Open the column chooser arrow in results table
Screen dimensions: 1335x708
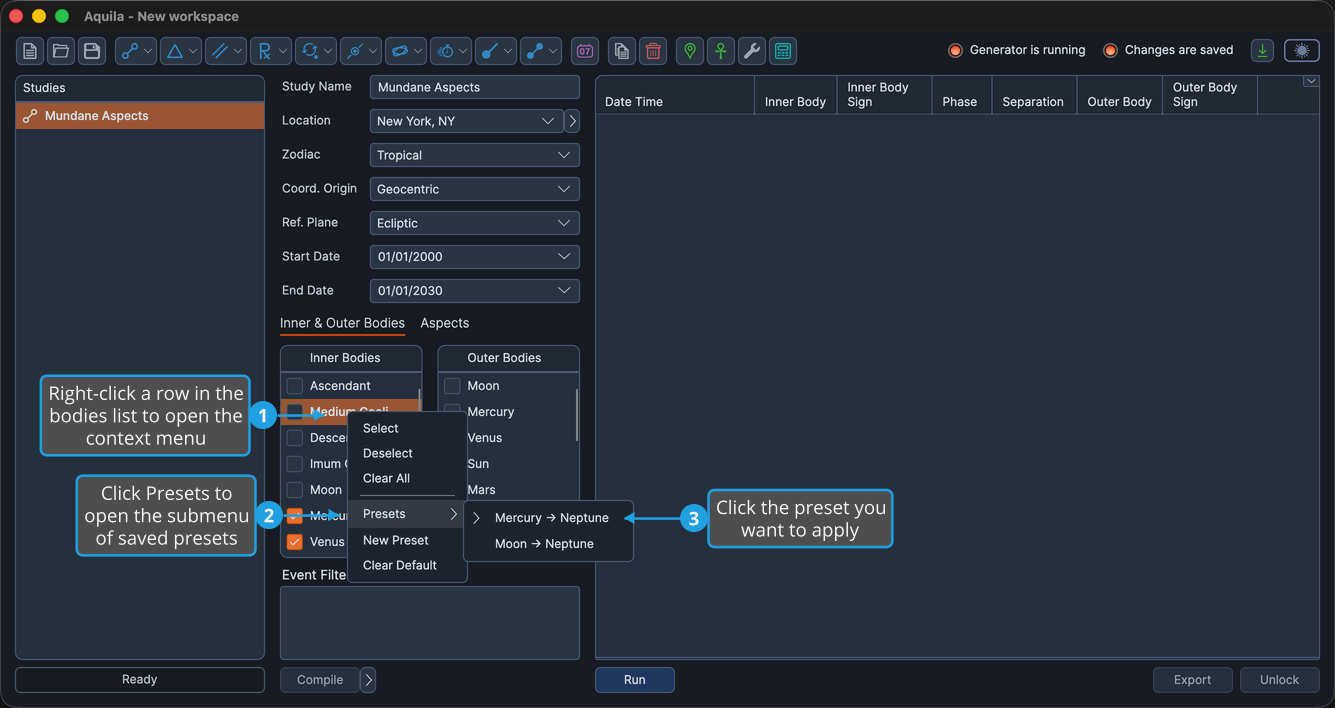pyautogui.click(x=1311, y=82)
